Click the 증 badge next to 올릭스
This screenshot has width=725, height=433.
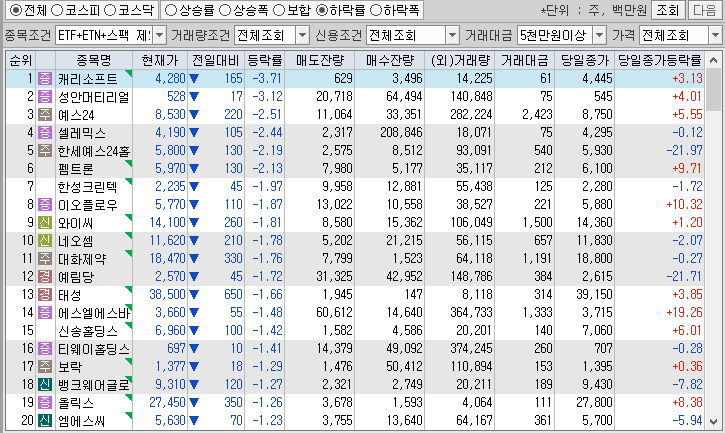45,402
